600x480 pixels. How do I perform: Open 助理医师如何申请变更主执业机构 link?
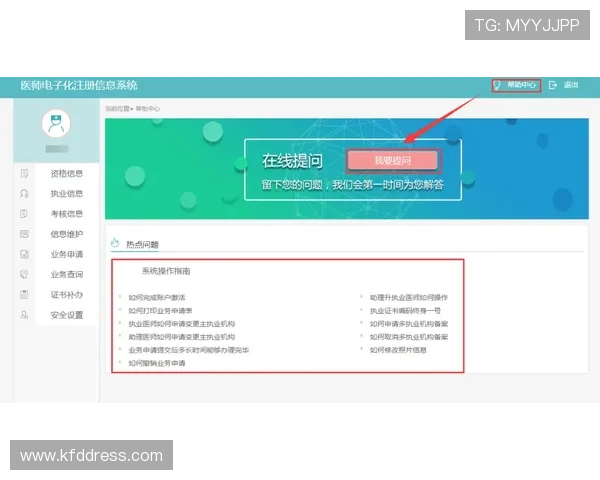point(182,337)
